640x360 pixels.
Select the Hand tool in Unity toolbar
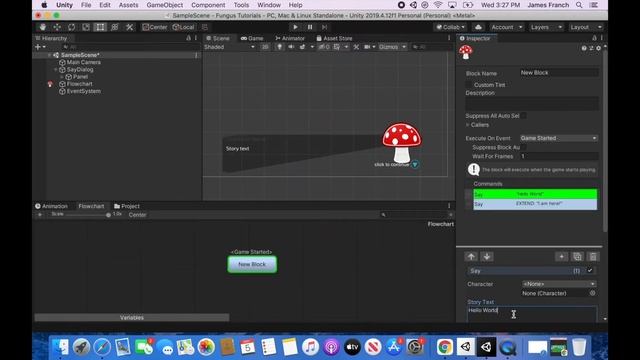pos(42,27)
